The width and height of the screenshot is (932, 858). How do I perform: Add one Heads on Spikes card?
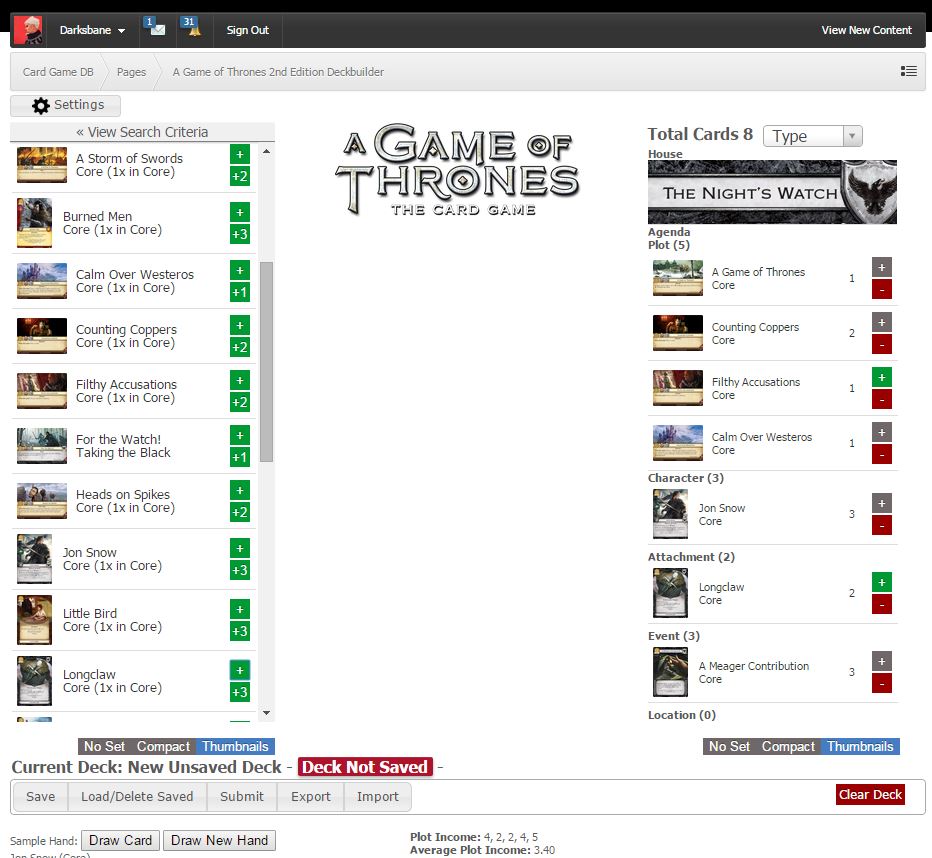(x=240, y=490)
